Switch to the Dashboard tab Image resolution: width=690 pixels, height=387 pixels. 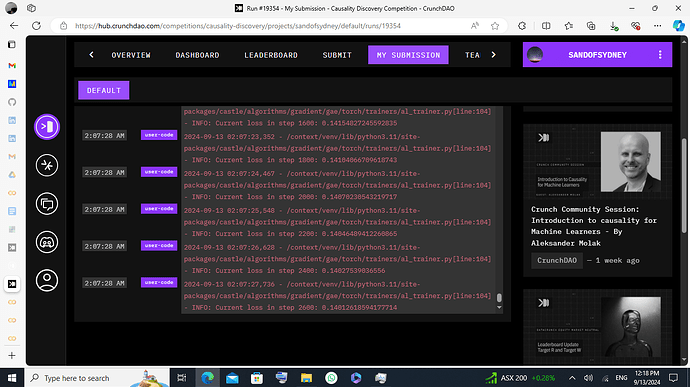(x=197, y=55)
